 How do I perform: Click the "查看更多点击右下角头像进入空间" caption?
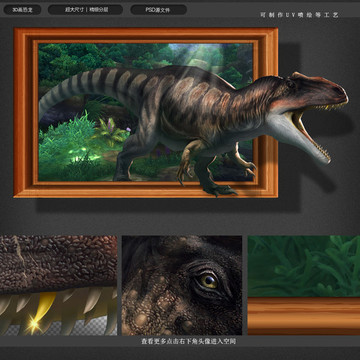point(189,341)
